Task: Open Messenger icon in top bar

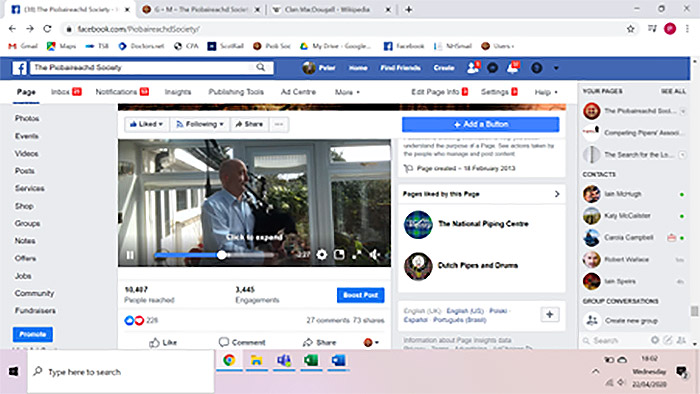Action: tap(492, 68)
